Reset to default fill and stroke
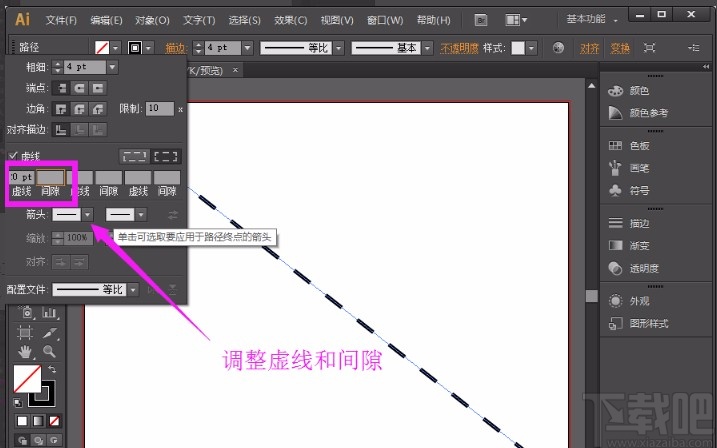 pyautogui.click(x=18, y=403)
